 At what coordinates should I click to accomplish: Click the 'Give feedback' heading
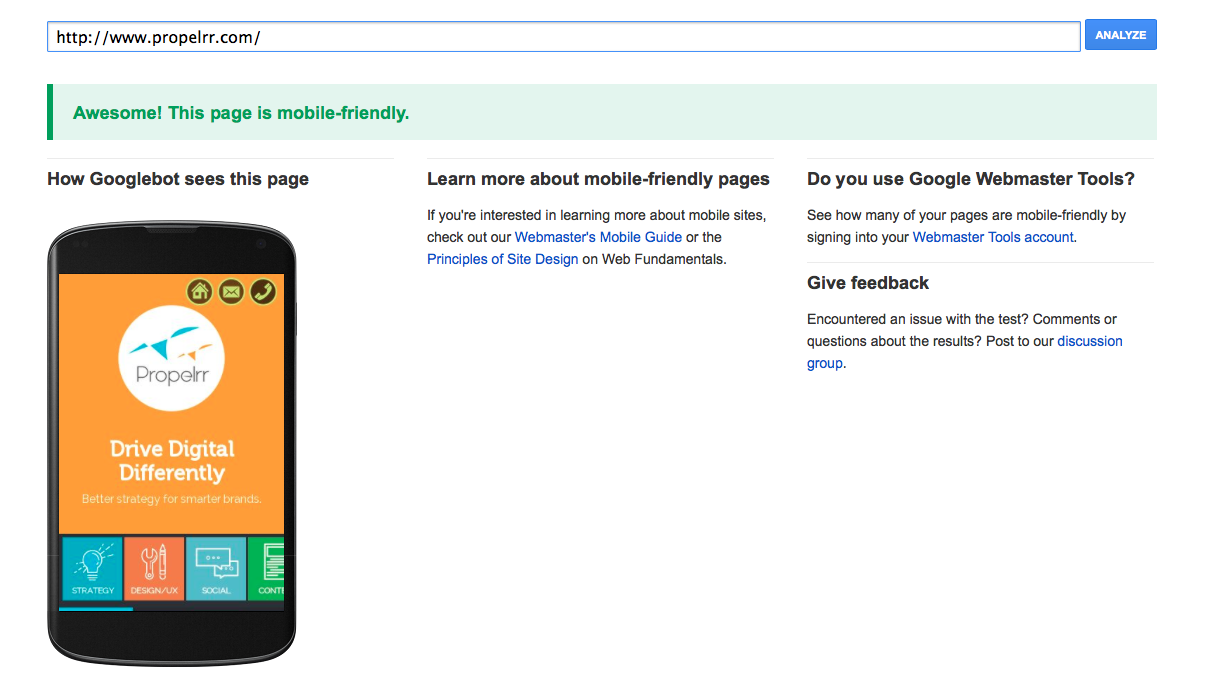pyautogui.click(x=868, y=283)
